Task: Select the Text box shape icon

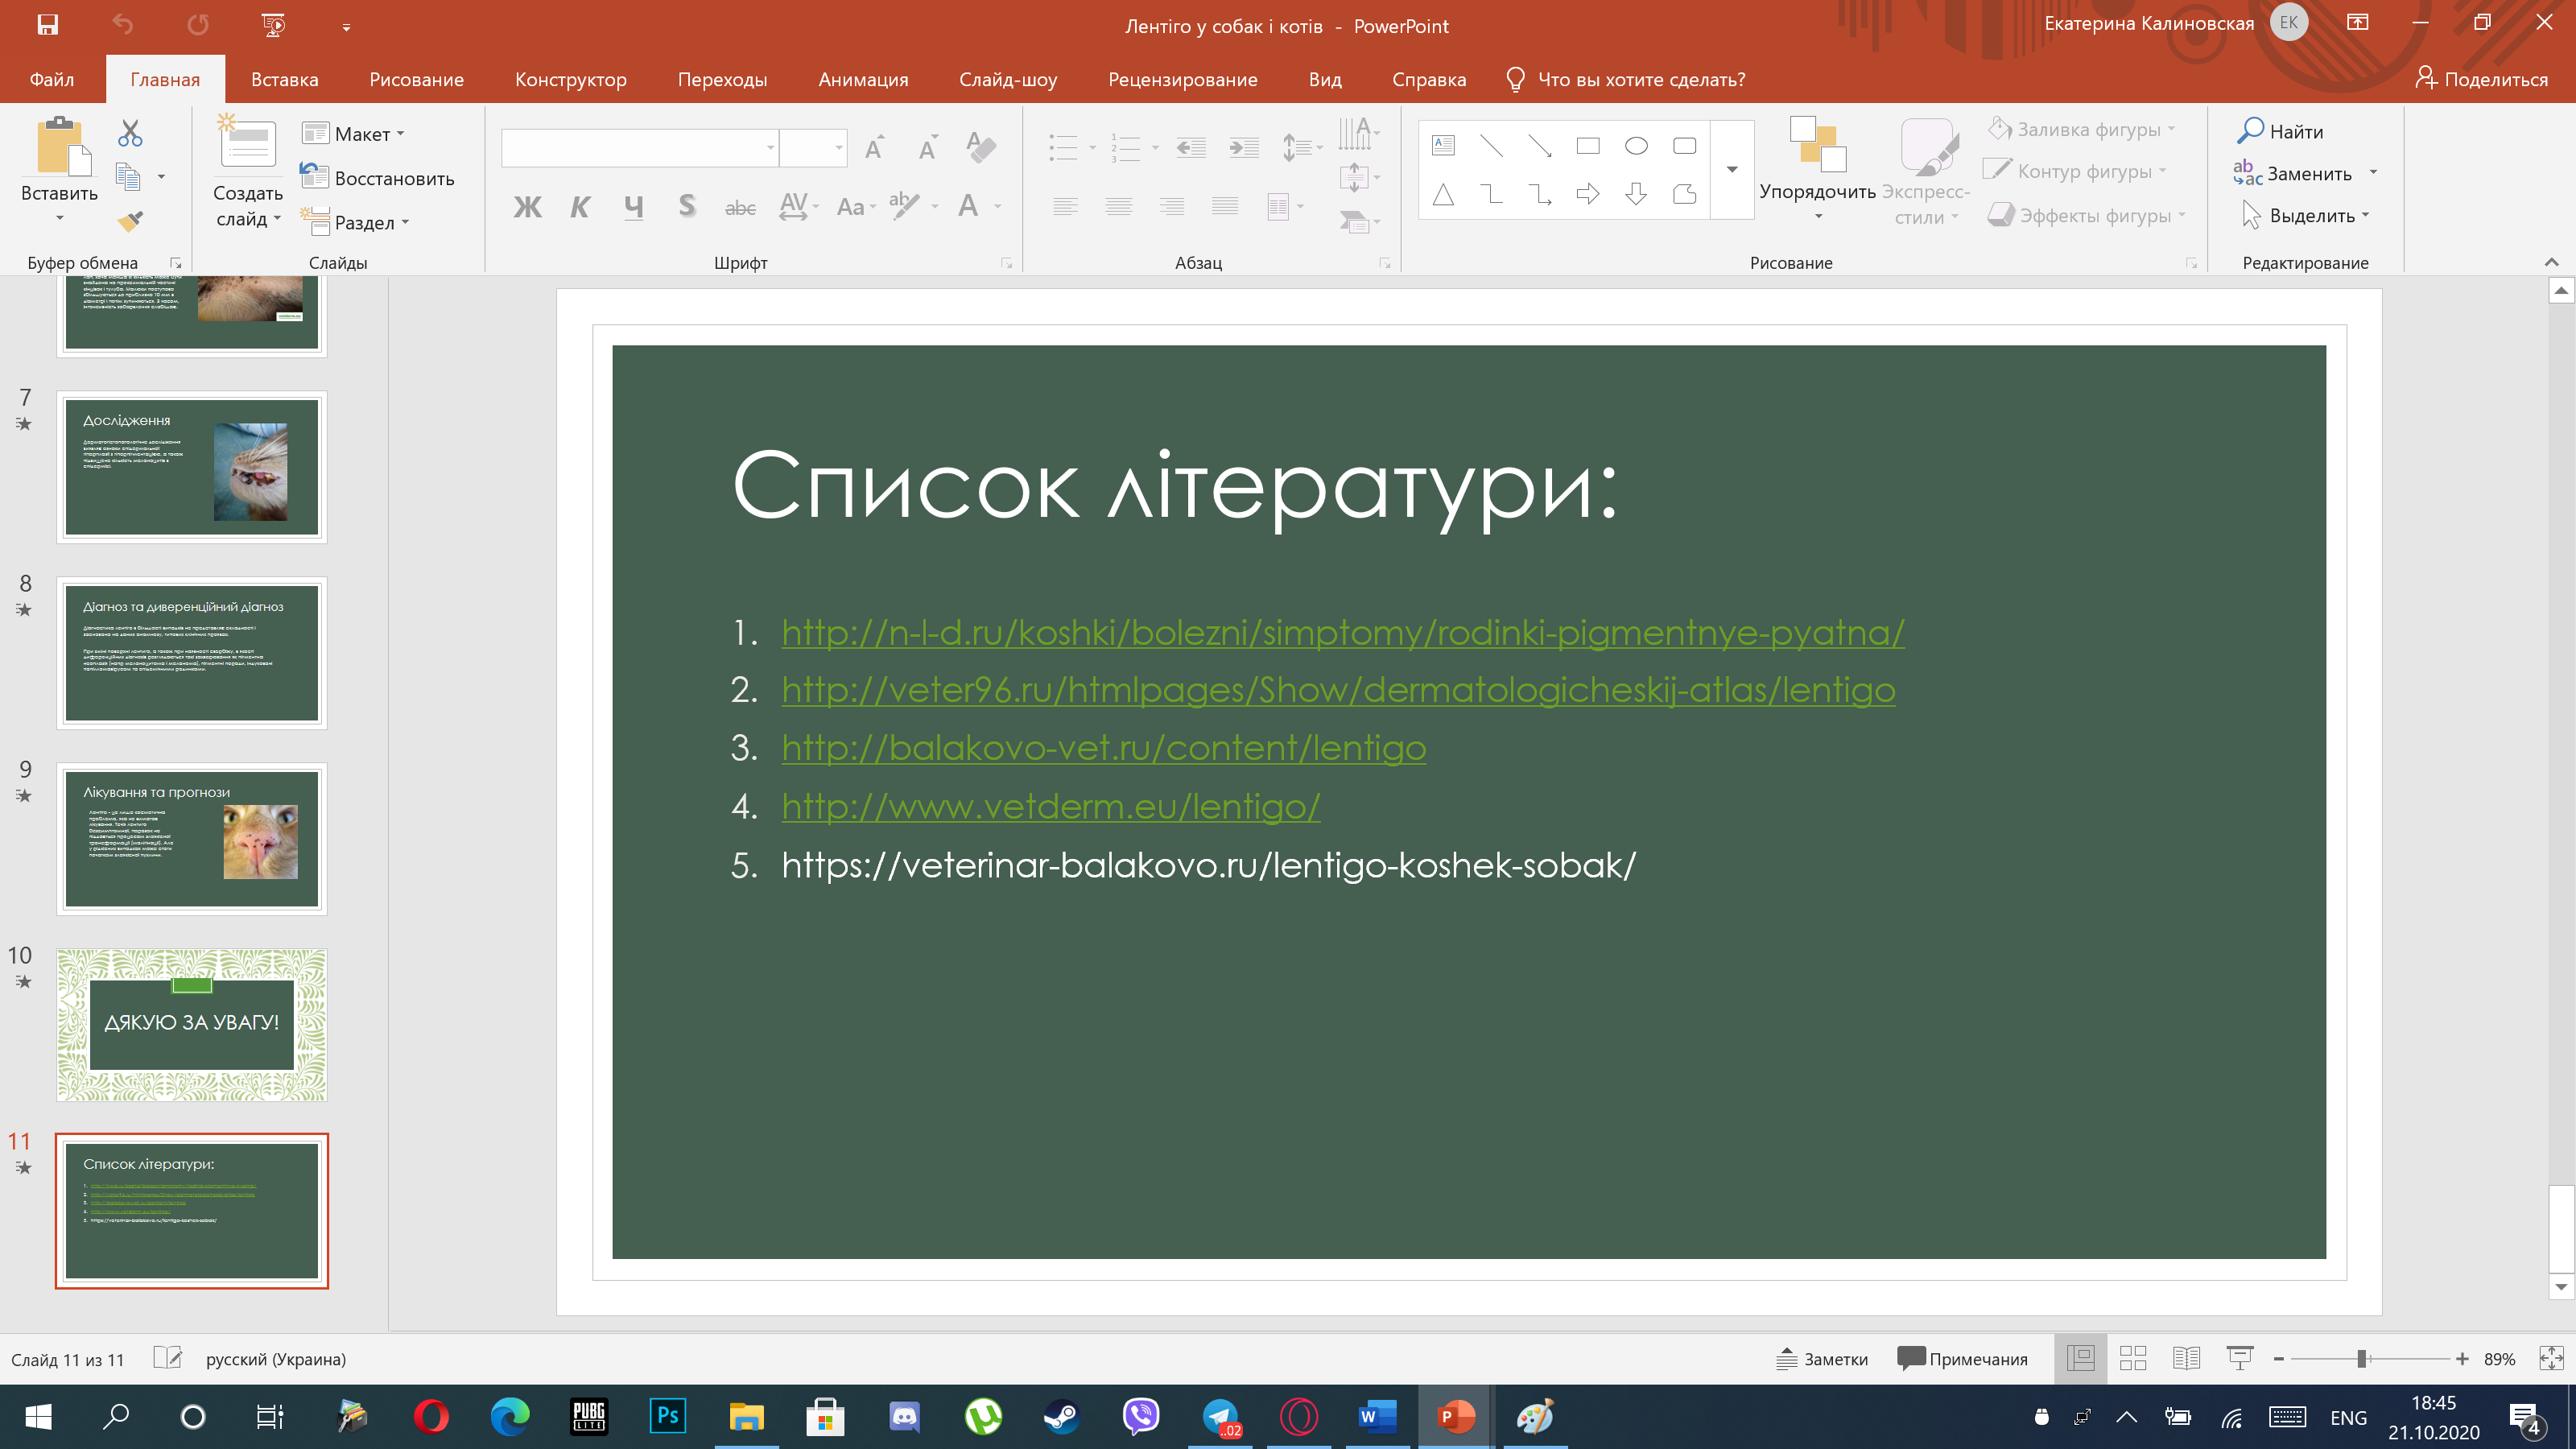Action: coord(1443,146)
